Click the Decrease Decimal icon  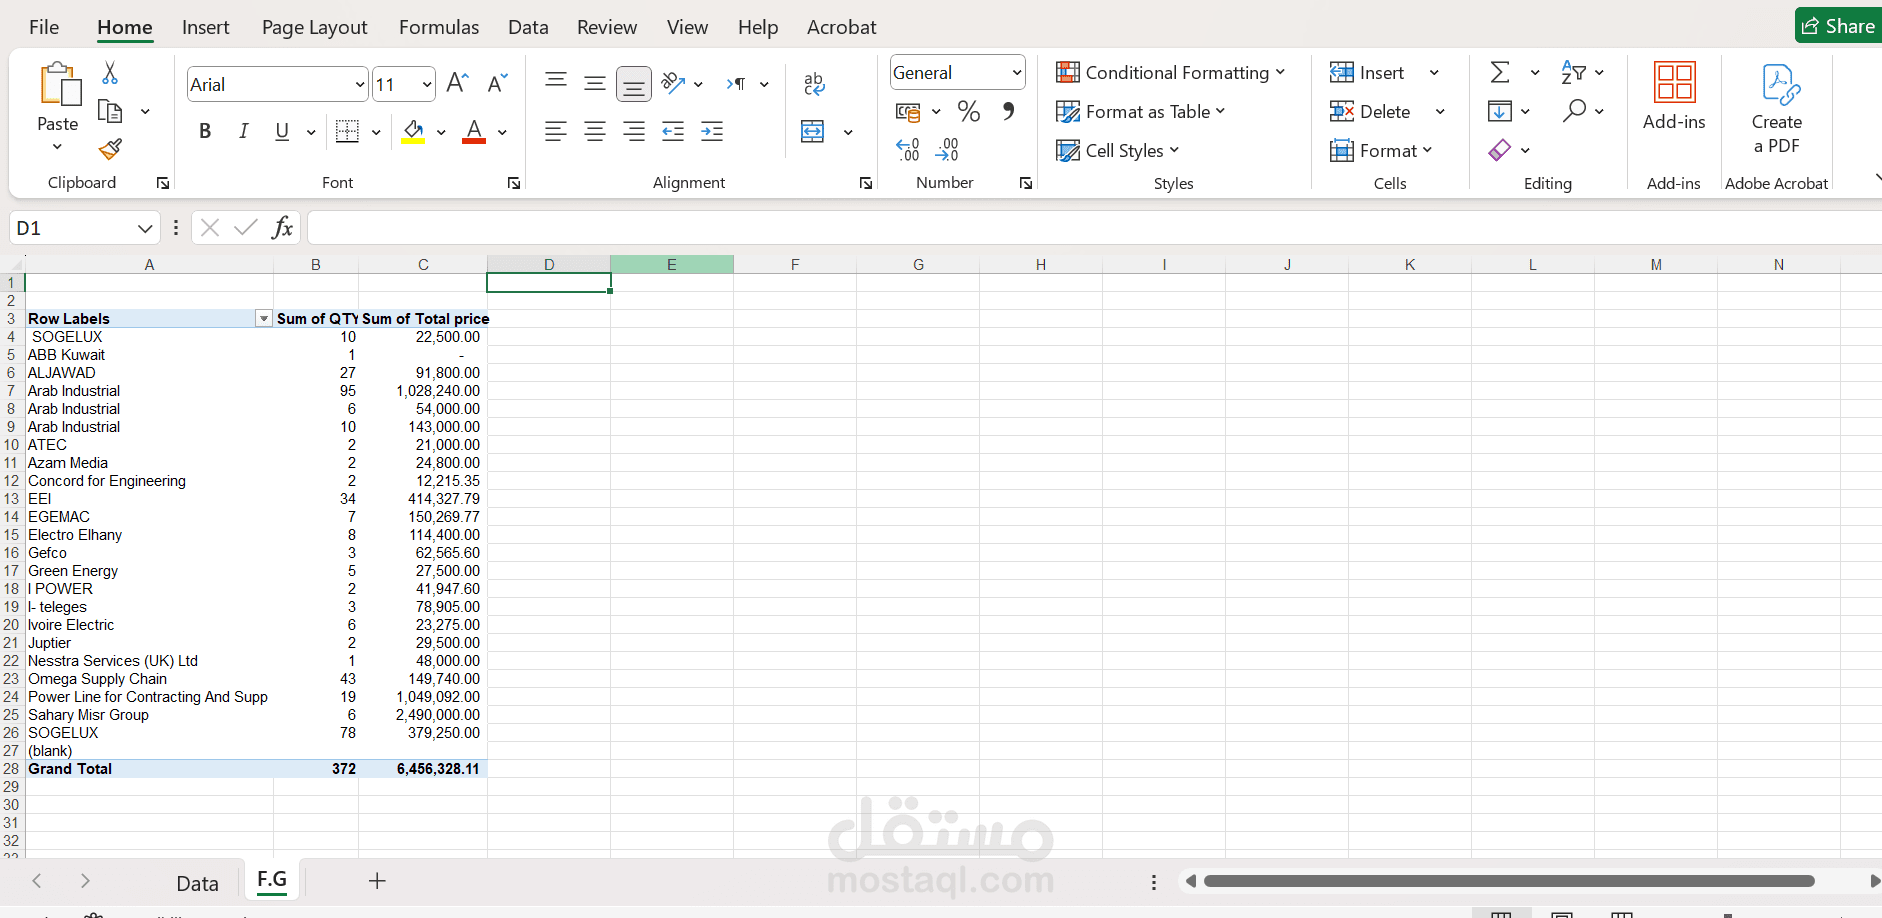947,150
